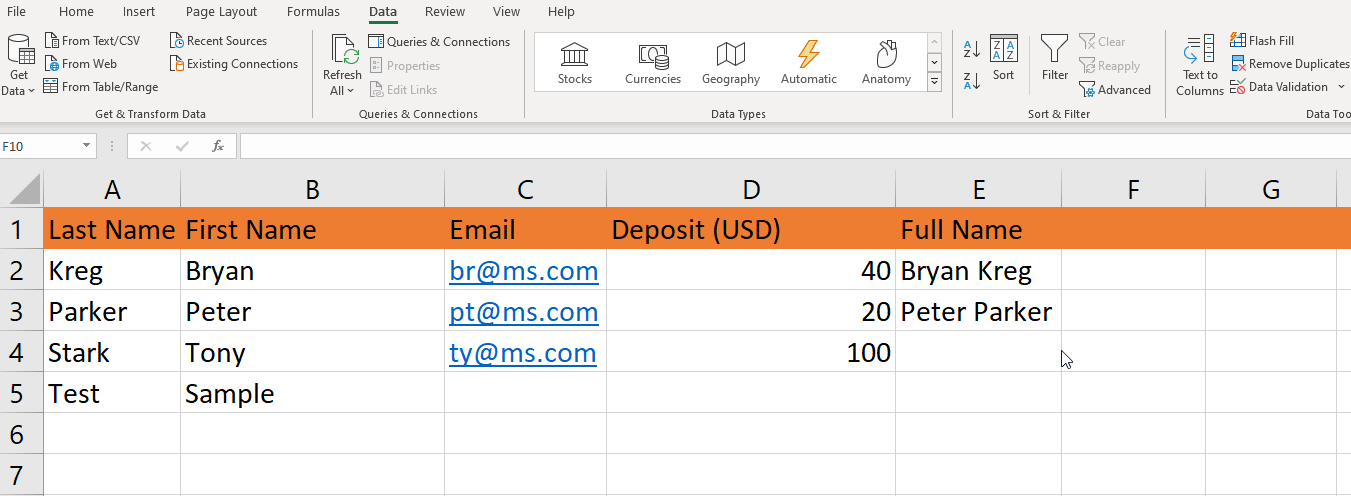Select the Stocks data type
This screenshot has width=1351, height=496.
575,62
